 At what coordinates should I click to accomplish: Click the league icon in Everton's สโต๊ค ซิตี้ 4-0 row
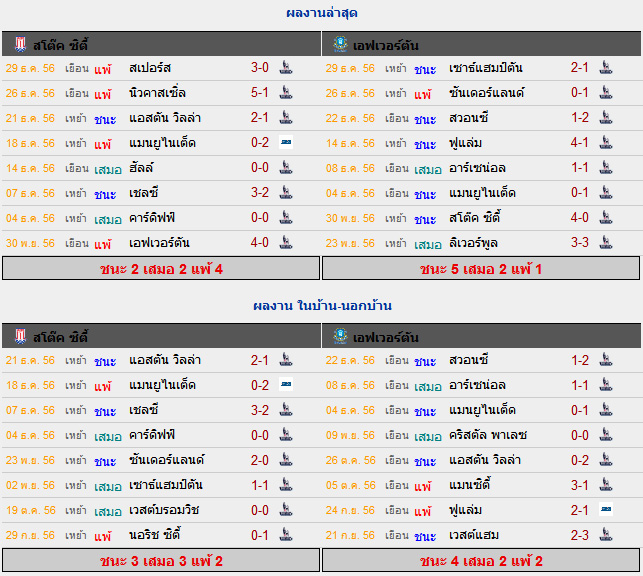click(x=606, y=218)
